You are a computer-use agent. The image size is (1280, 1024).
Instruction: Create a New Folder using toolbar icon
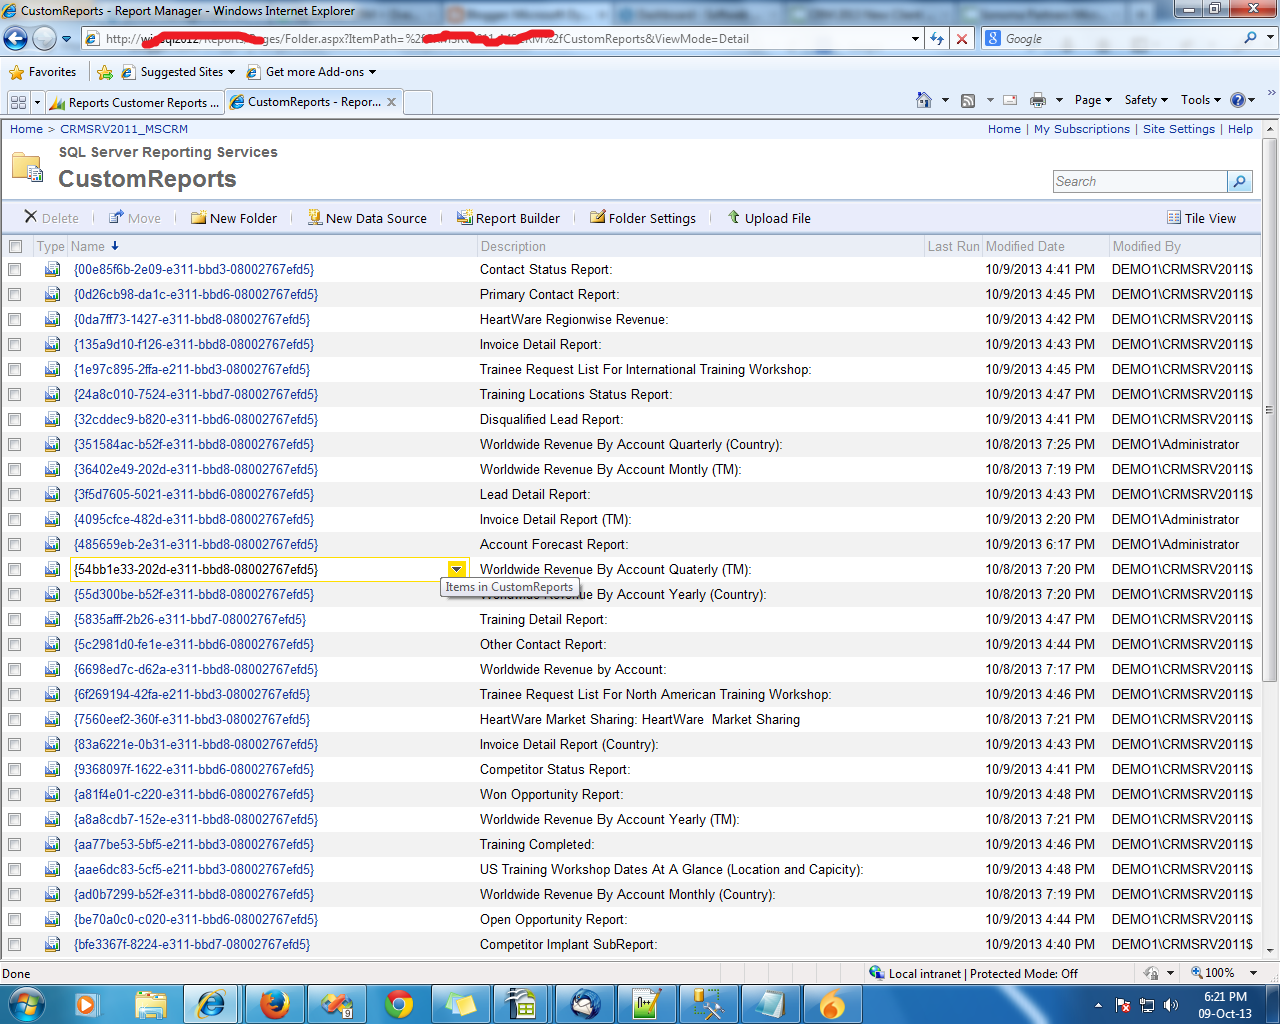(x=233, y=217)
